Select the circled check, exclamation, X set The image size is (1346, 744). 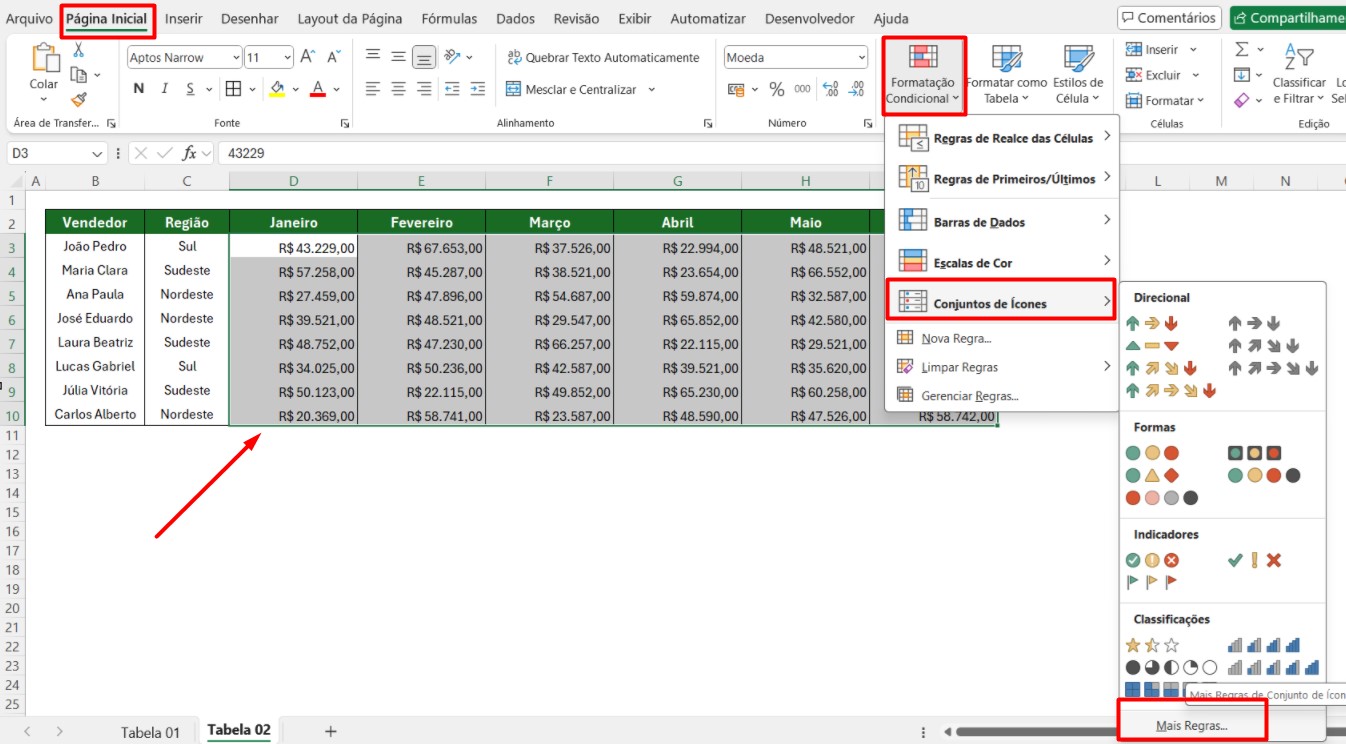coord(1152,561)
